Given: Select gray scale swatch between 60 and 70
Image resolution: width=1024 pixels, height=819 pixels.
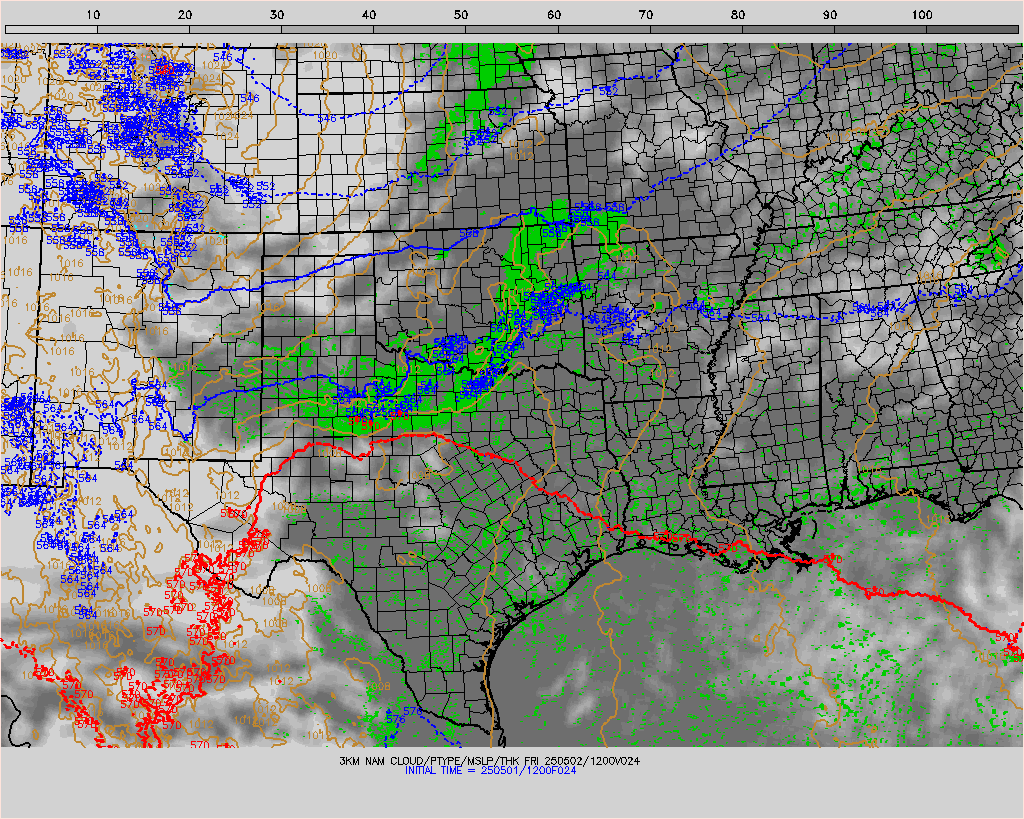Looking at the screenshot, I should [603, 29].
